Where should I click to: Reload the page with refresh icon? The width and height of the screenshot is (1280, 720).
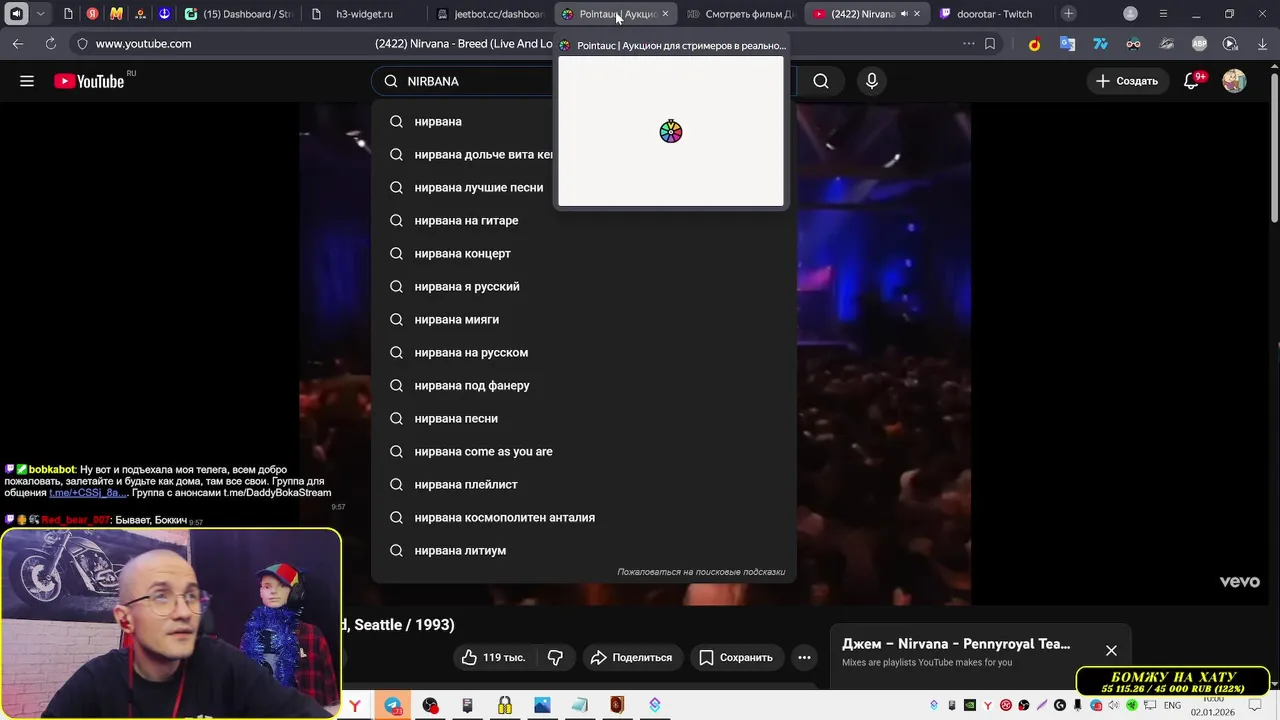(51, 44)
